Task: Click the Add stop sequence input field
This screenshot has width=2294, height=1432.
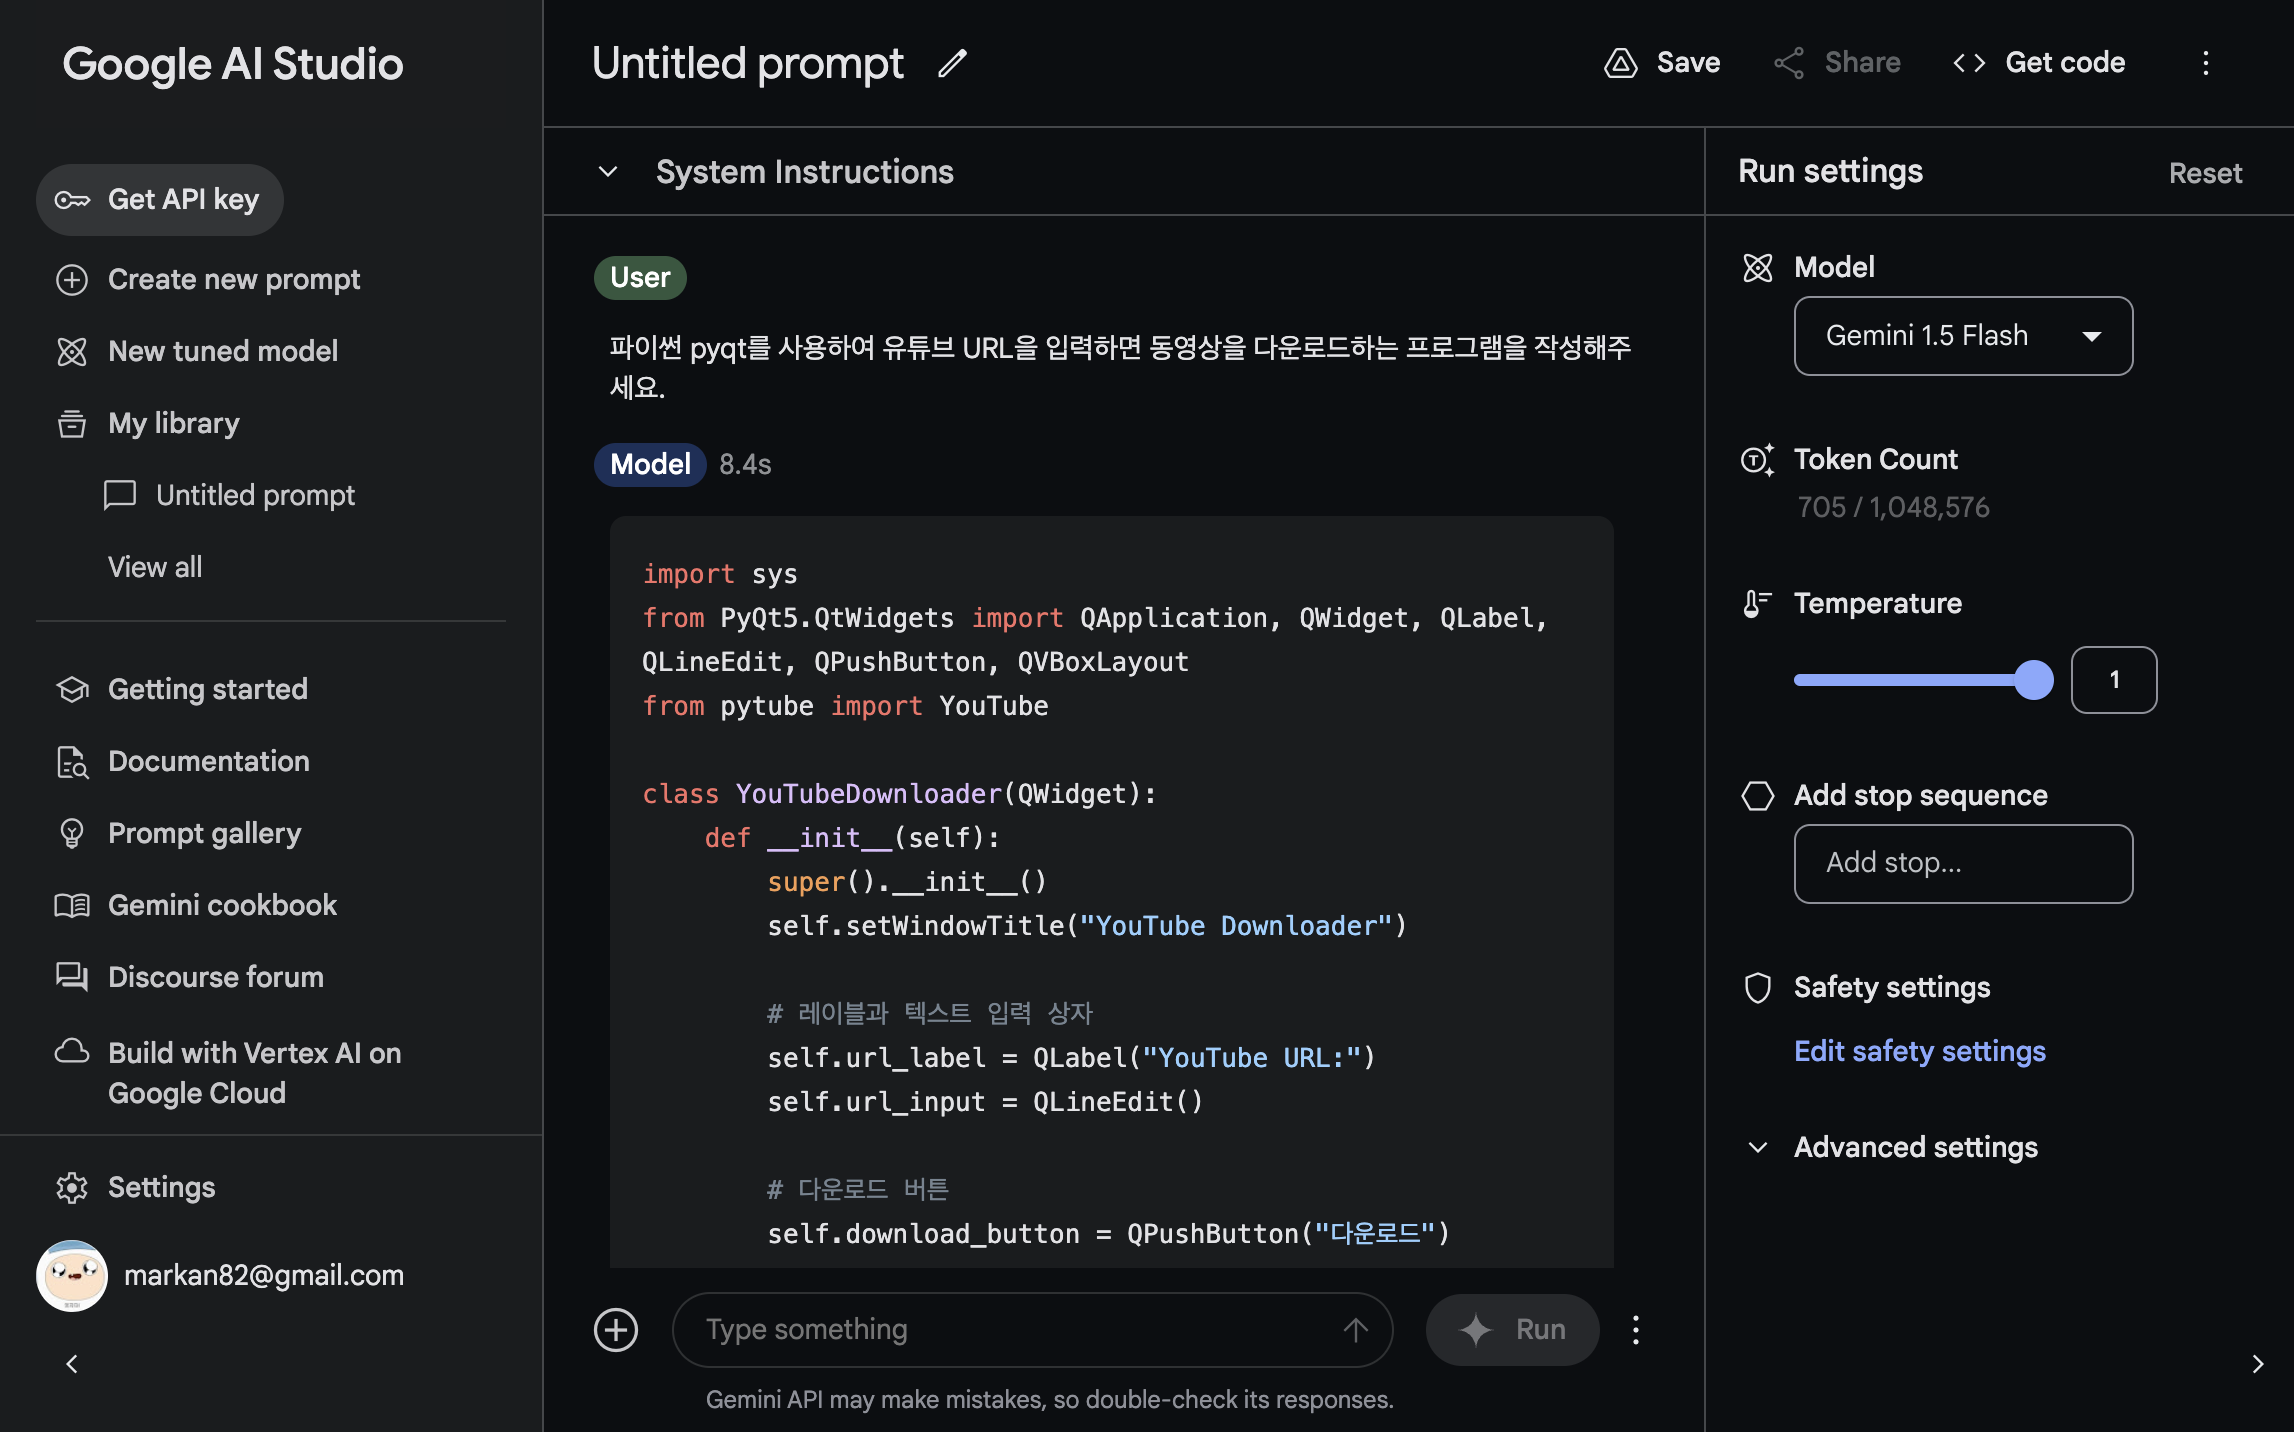Action: [x=1962, y=863]
